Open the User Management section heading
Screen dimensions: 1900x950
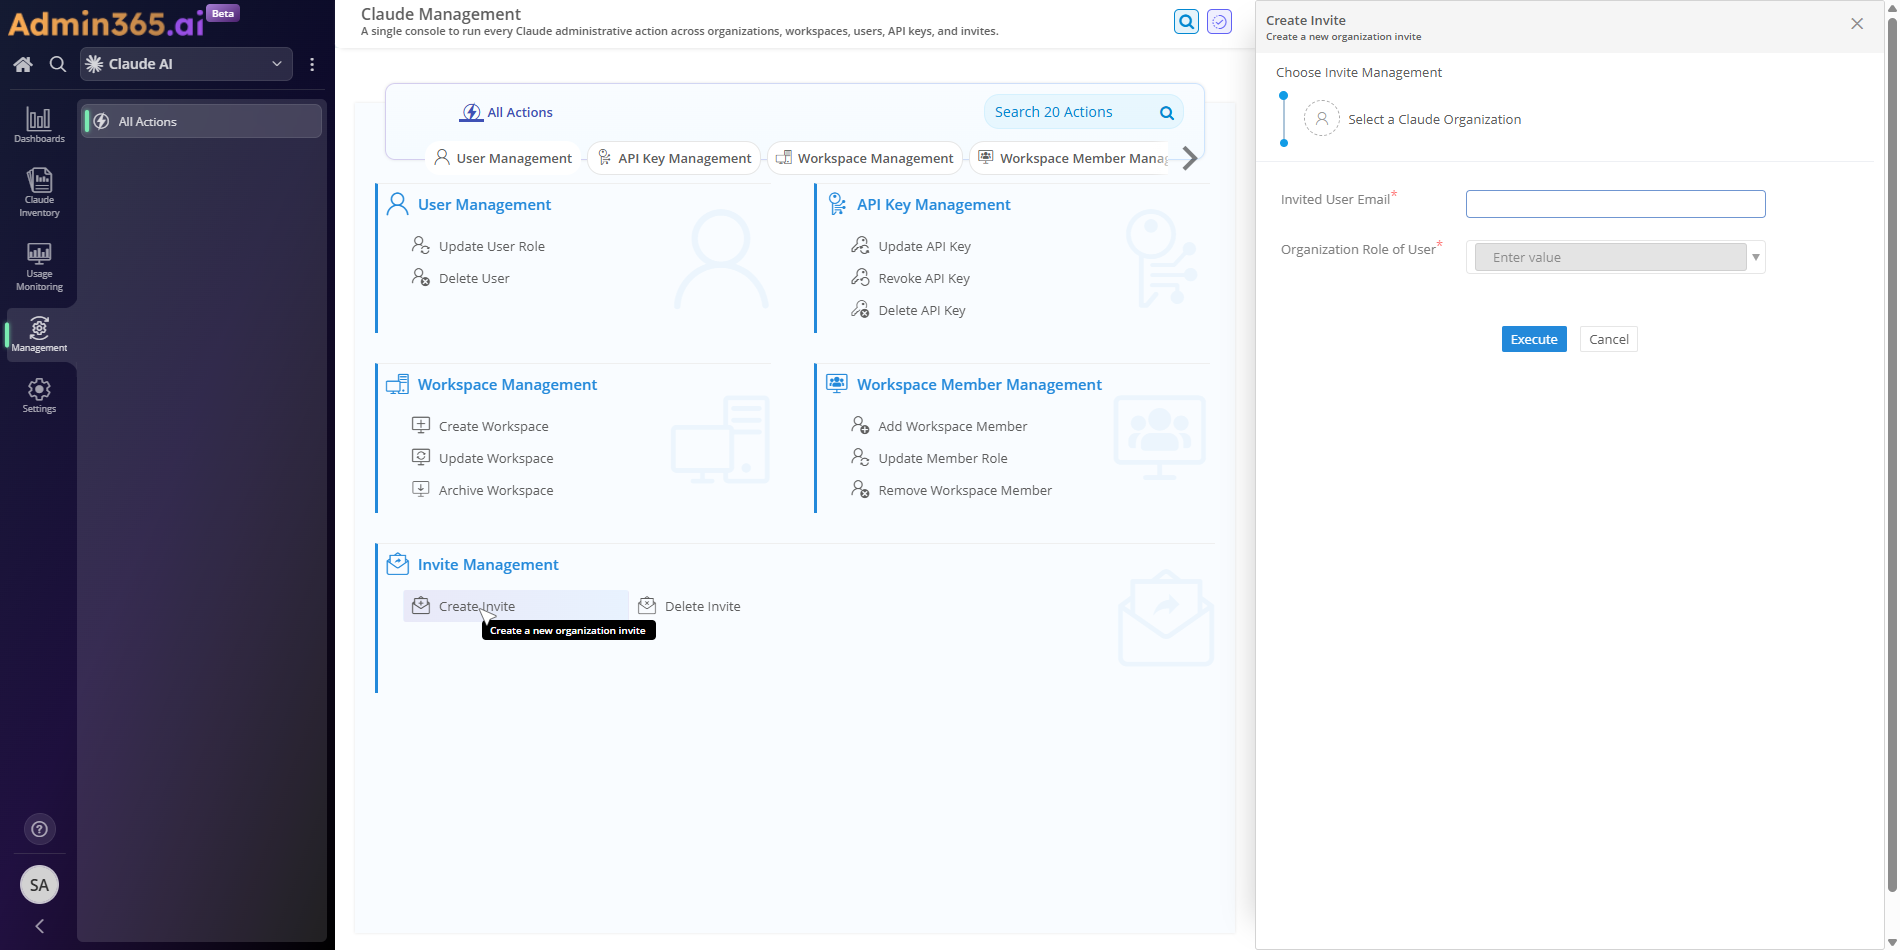(x=484, y=204)
